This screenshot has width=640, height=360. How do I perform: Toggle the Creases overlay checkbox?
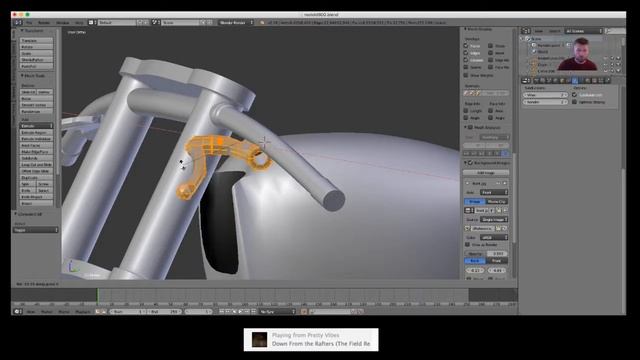[466, 60]
